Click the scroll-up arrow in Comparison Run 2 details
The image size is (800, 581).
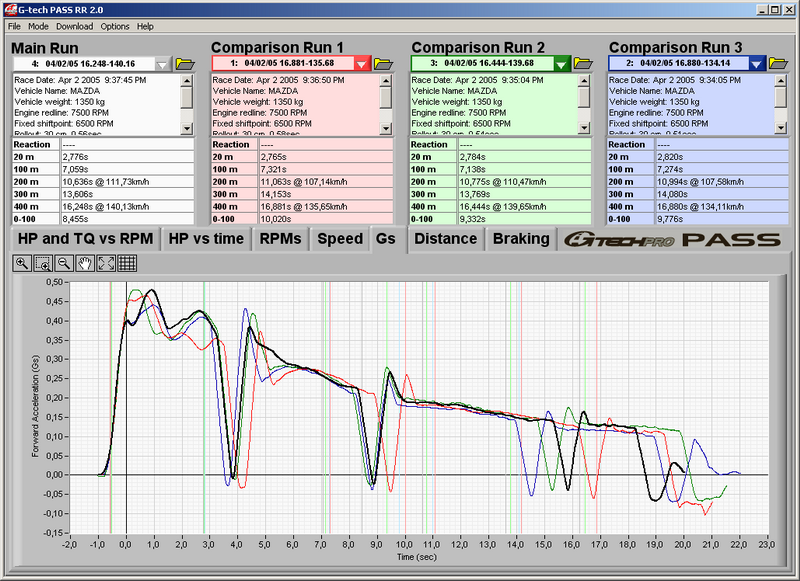pyautogui.click(x=584, y=81)
